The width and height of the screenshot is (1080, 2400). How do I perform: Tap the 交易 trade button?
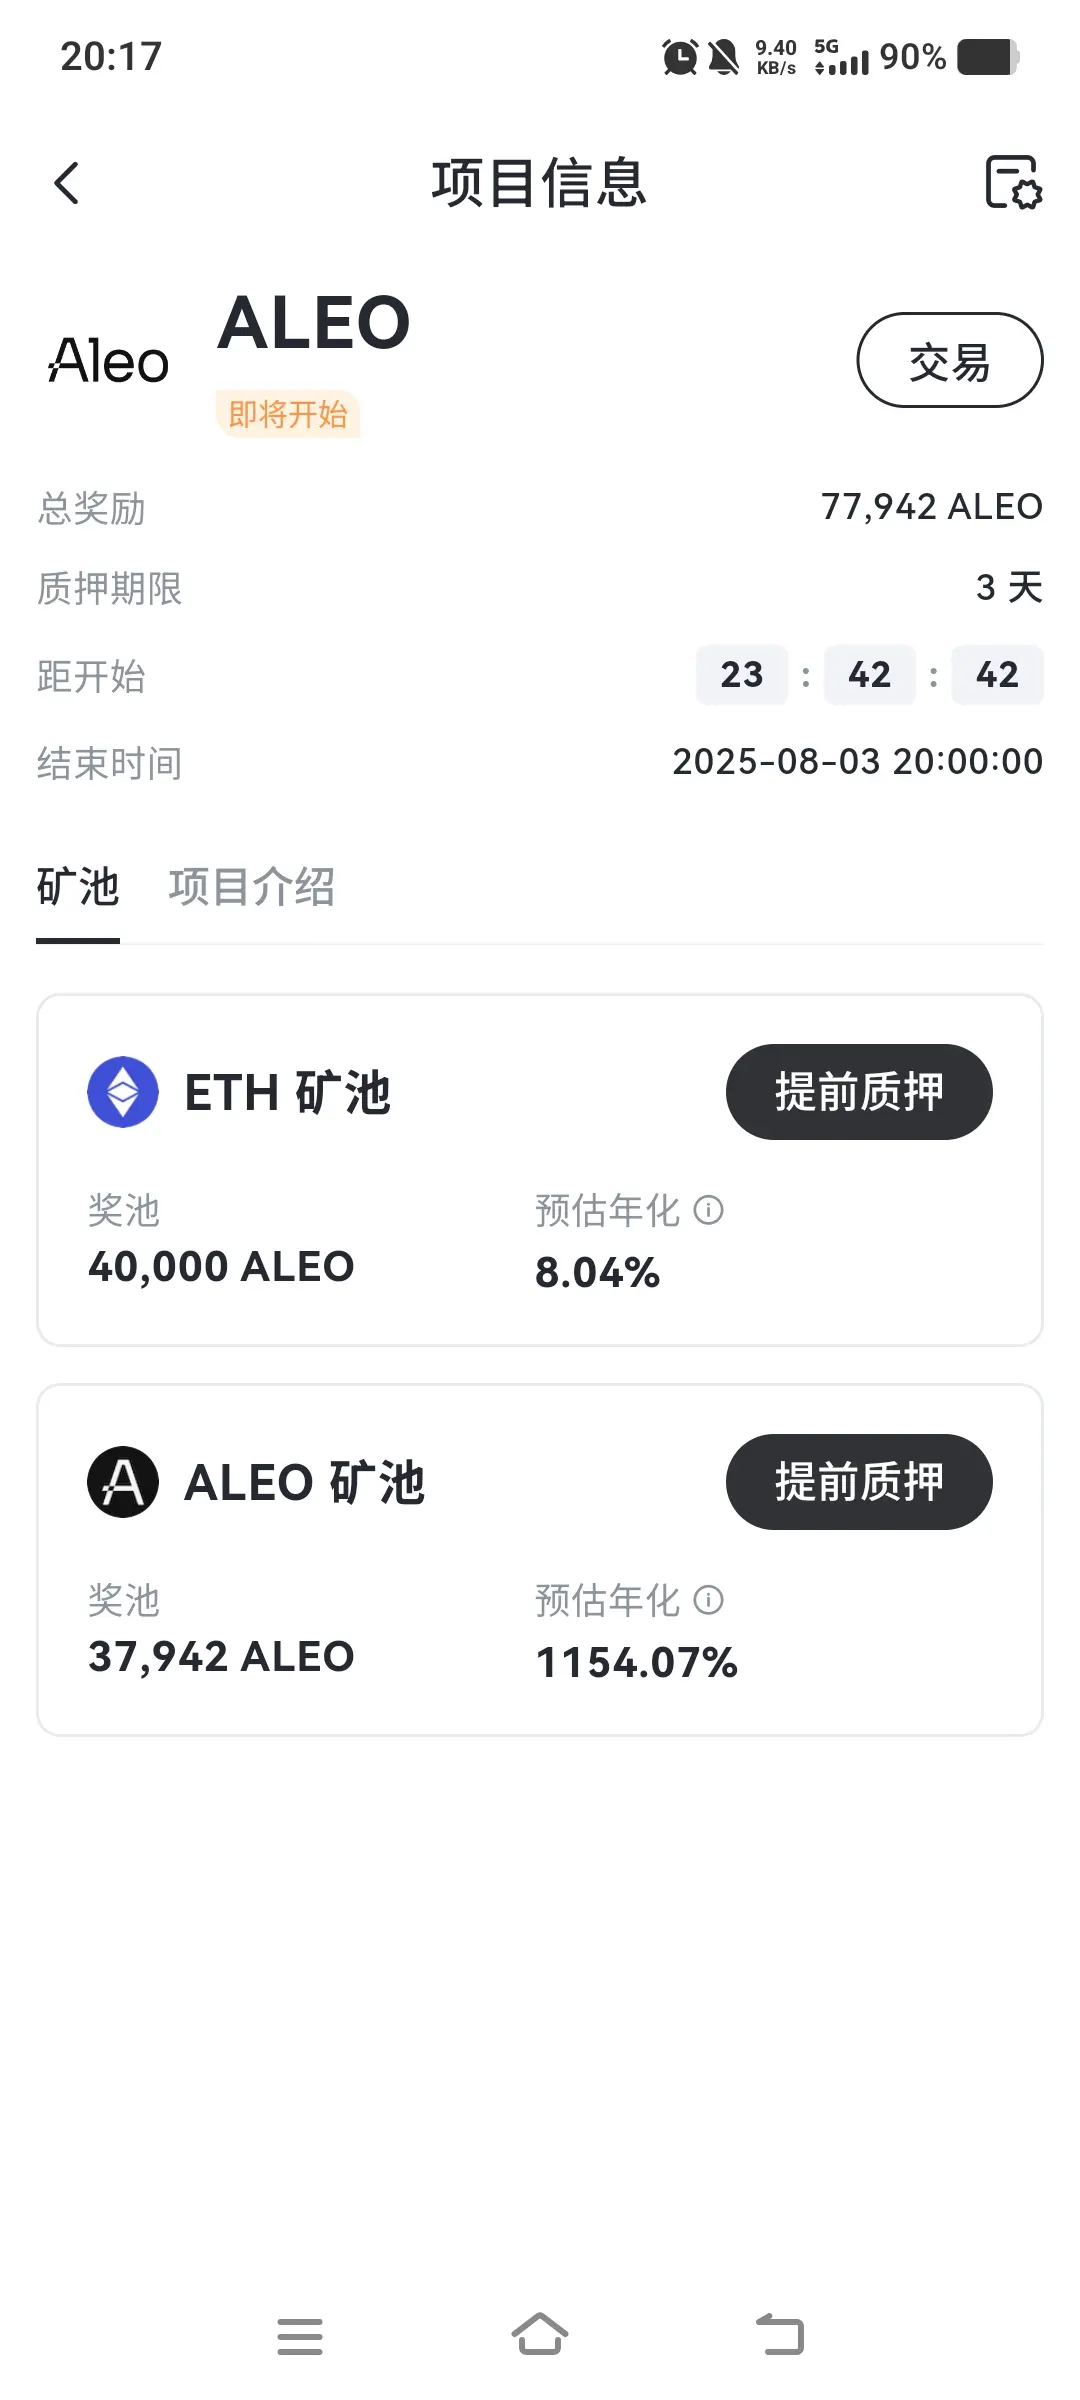(x=950, y=360)
